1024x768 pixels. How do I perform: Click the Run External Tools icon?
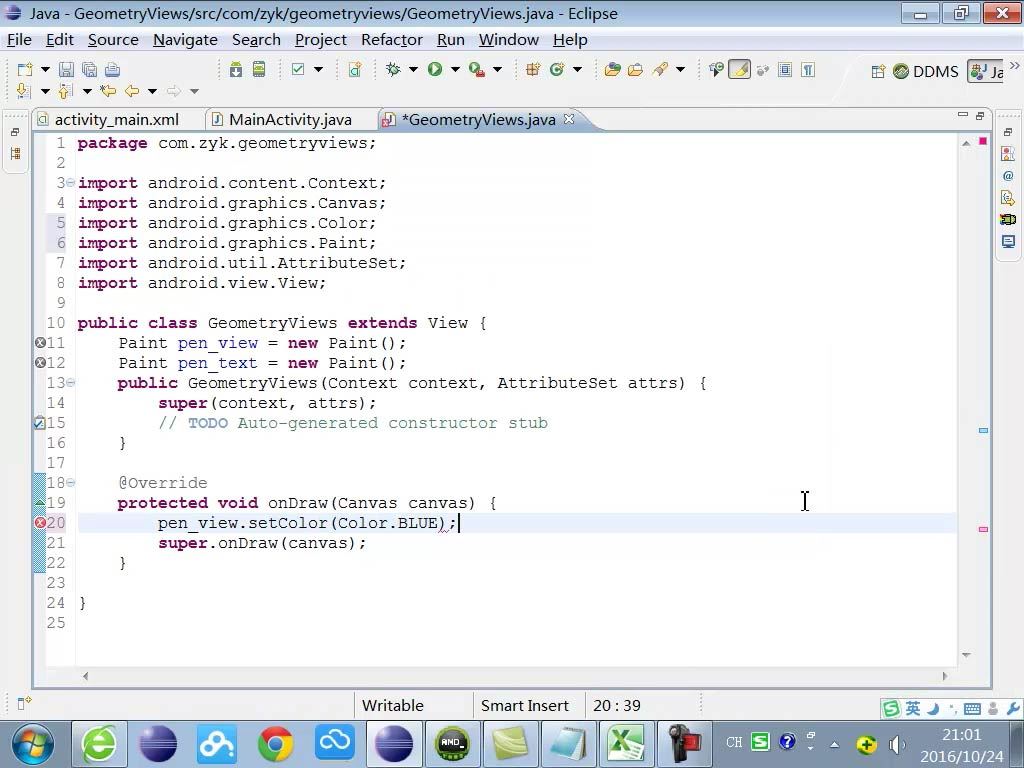477,69
